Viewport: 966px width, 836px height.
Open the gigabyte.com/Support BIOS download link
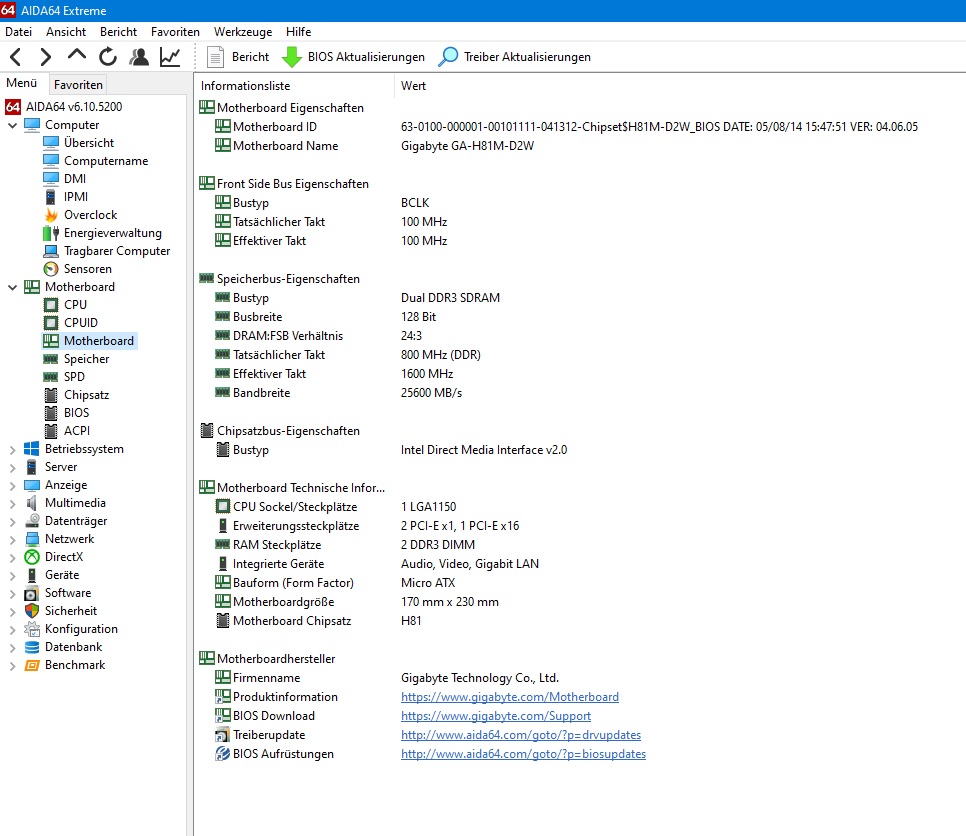[x=496, y=716]
